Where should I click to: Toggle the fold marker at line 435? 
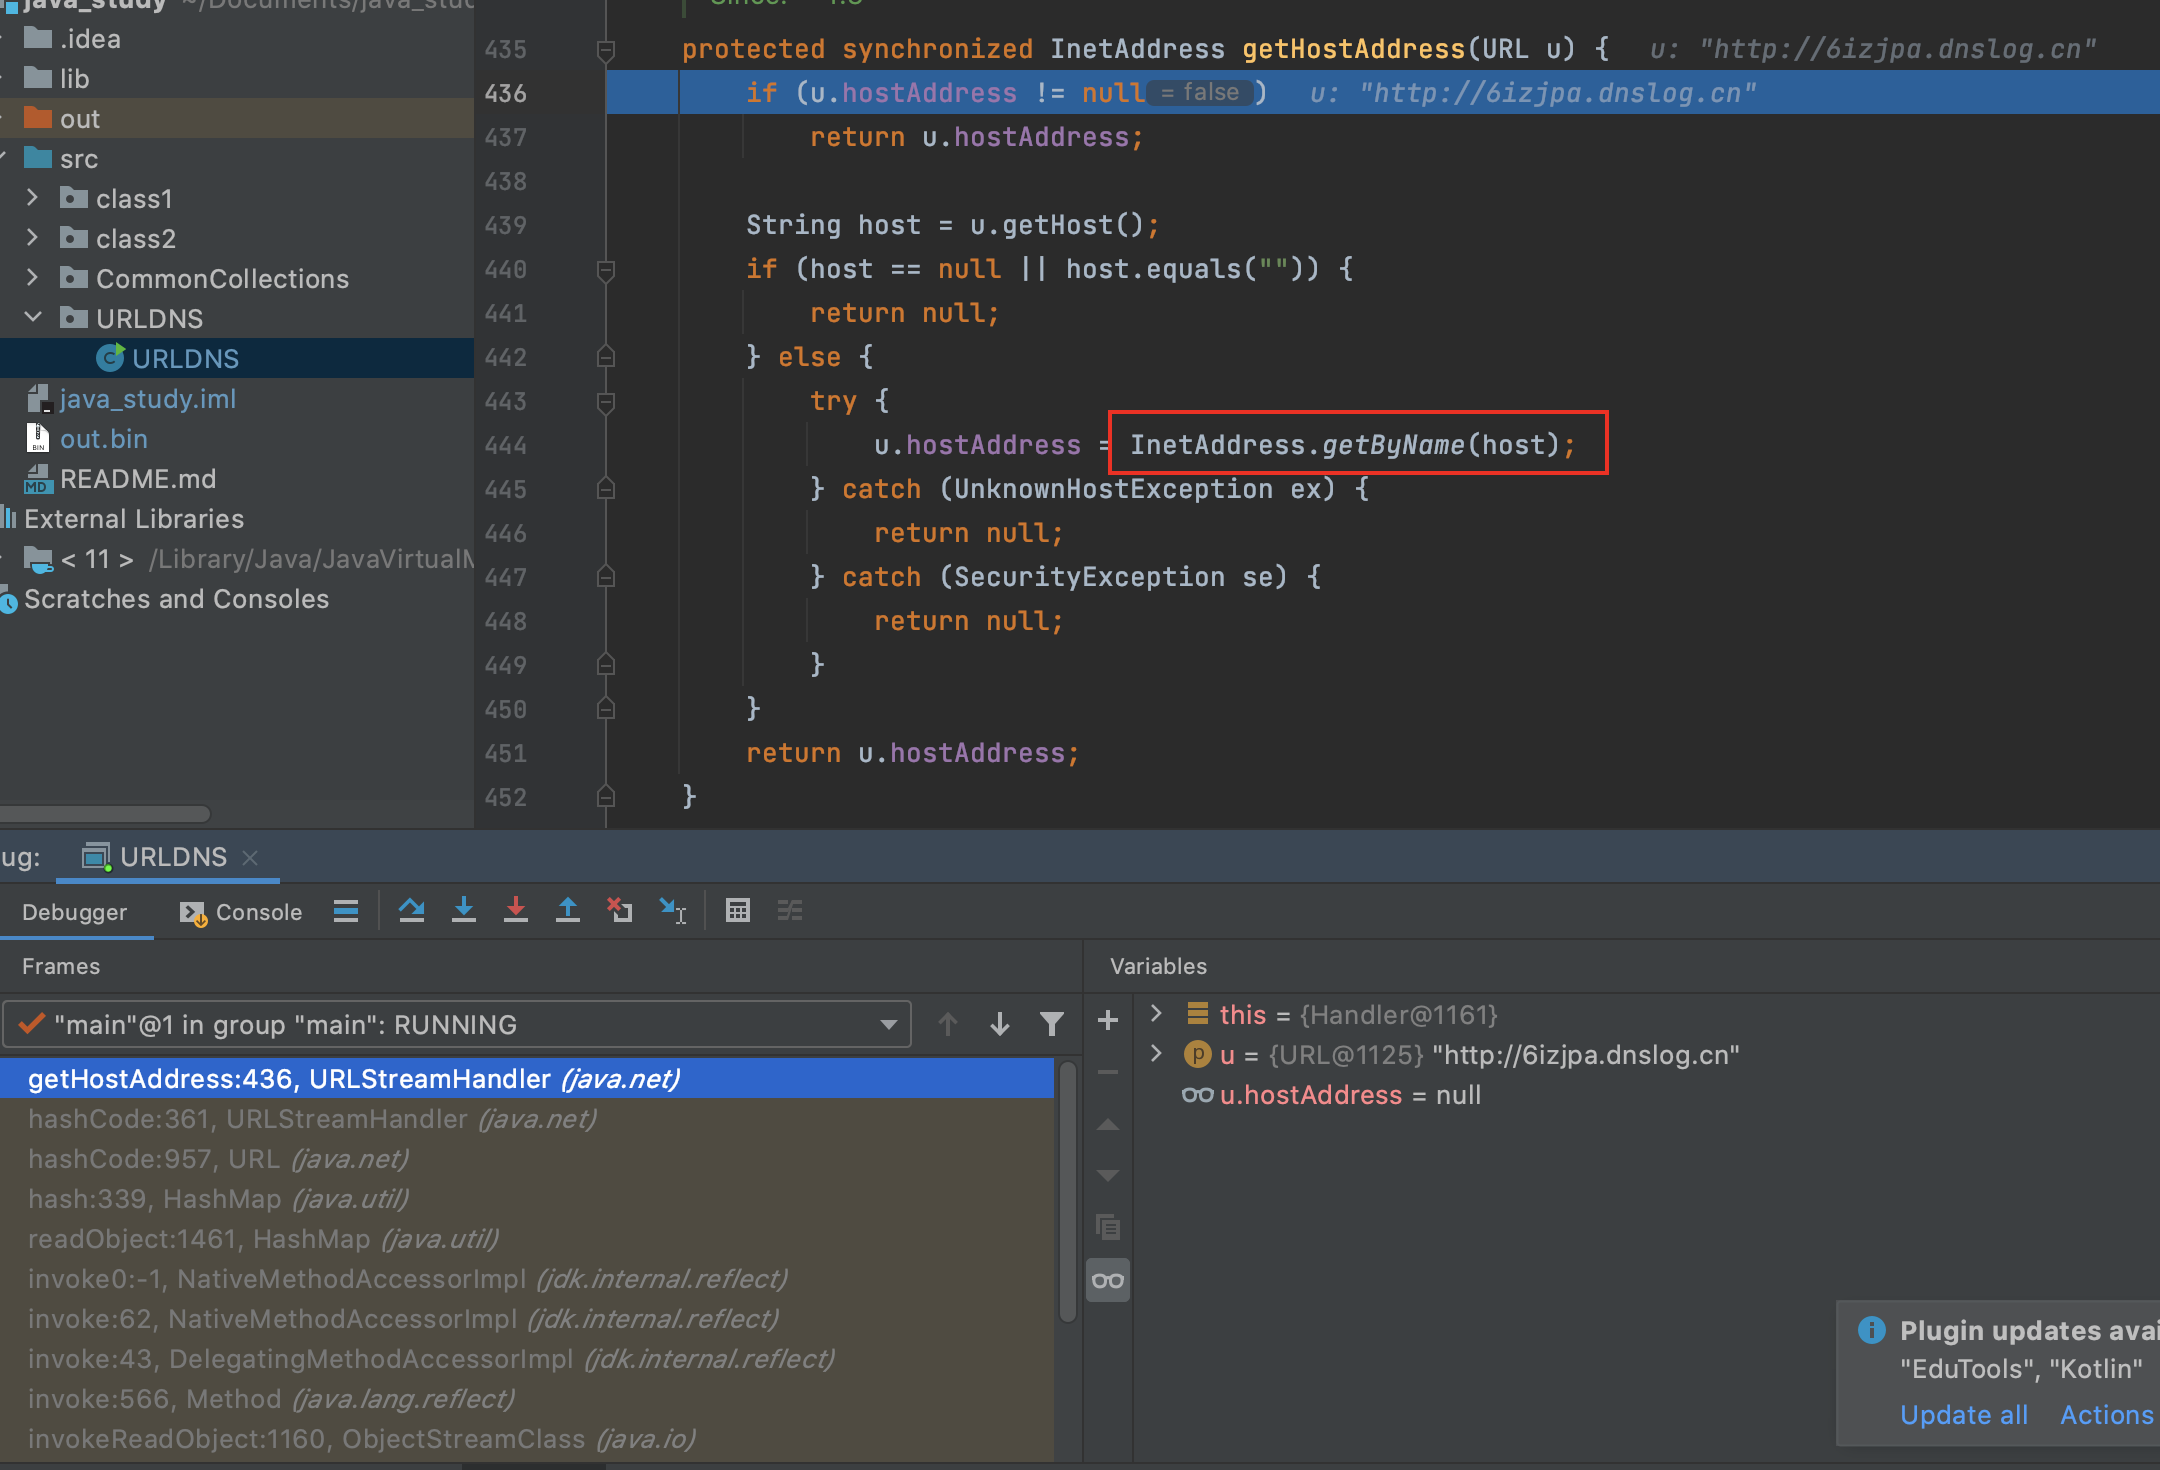point(605,49)
